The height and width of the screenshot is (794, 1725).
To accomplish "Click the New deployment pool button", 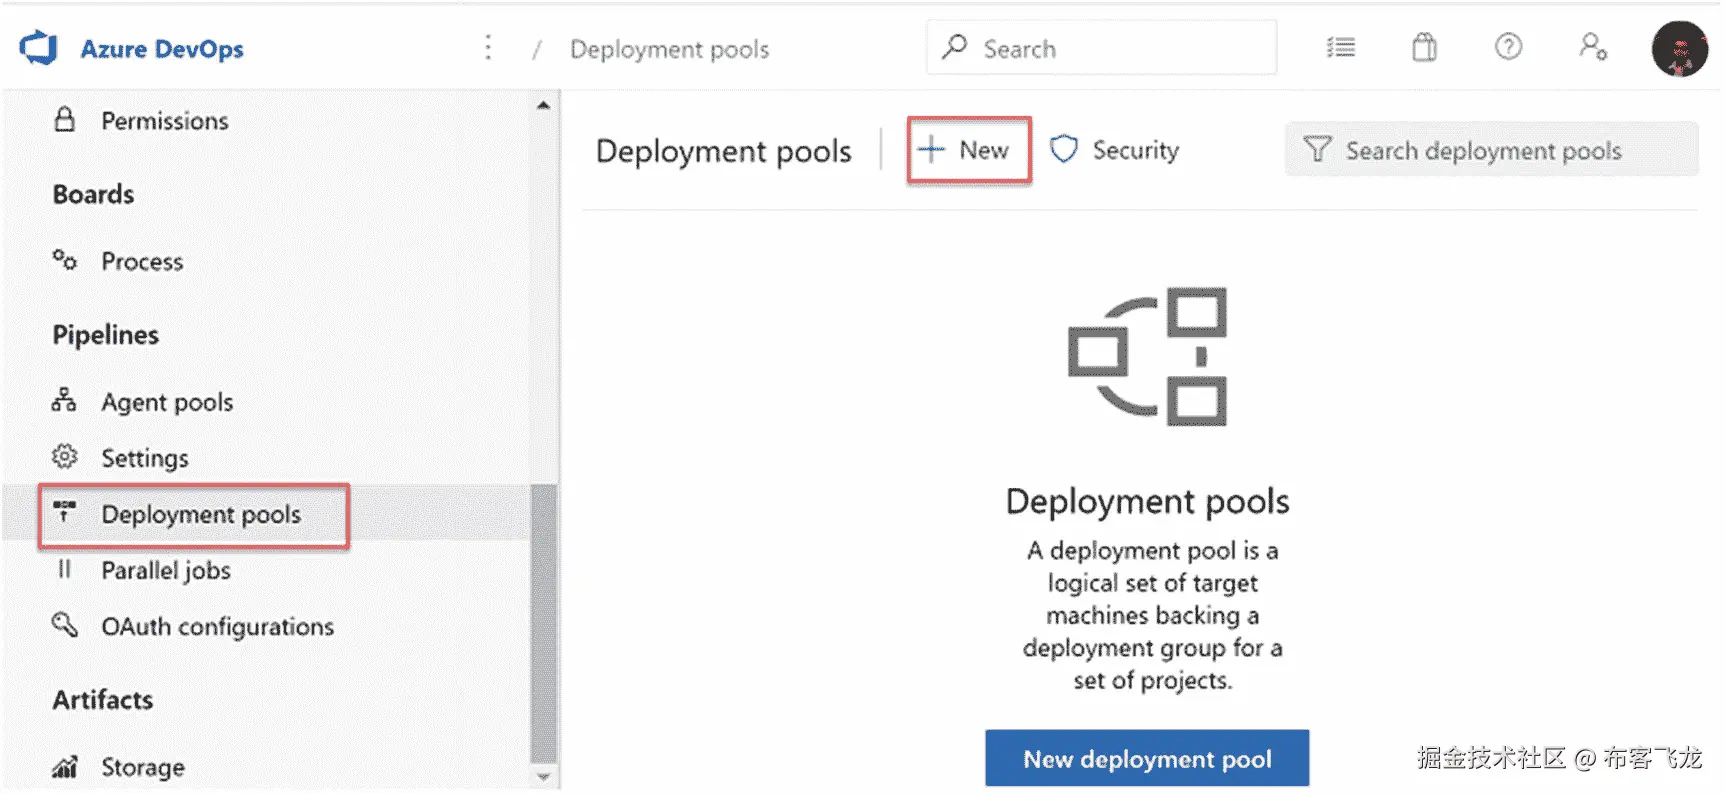I will pos(1147,759).
